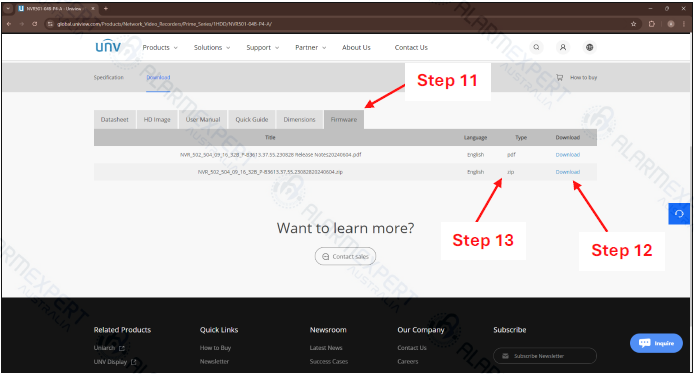Open About Us page
The image size is (694, 374).
(356, 47)
